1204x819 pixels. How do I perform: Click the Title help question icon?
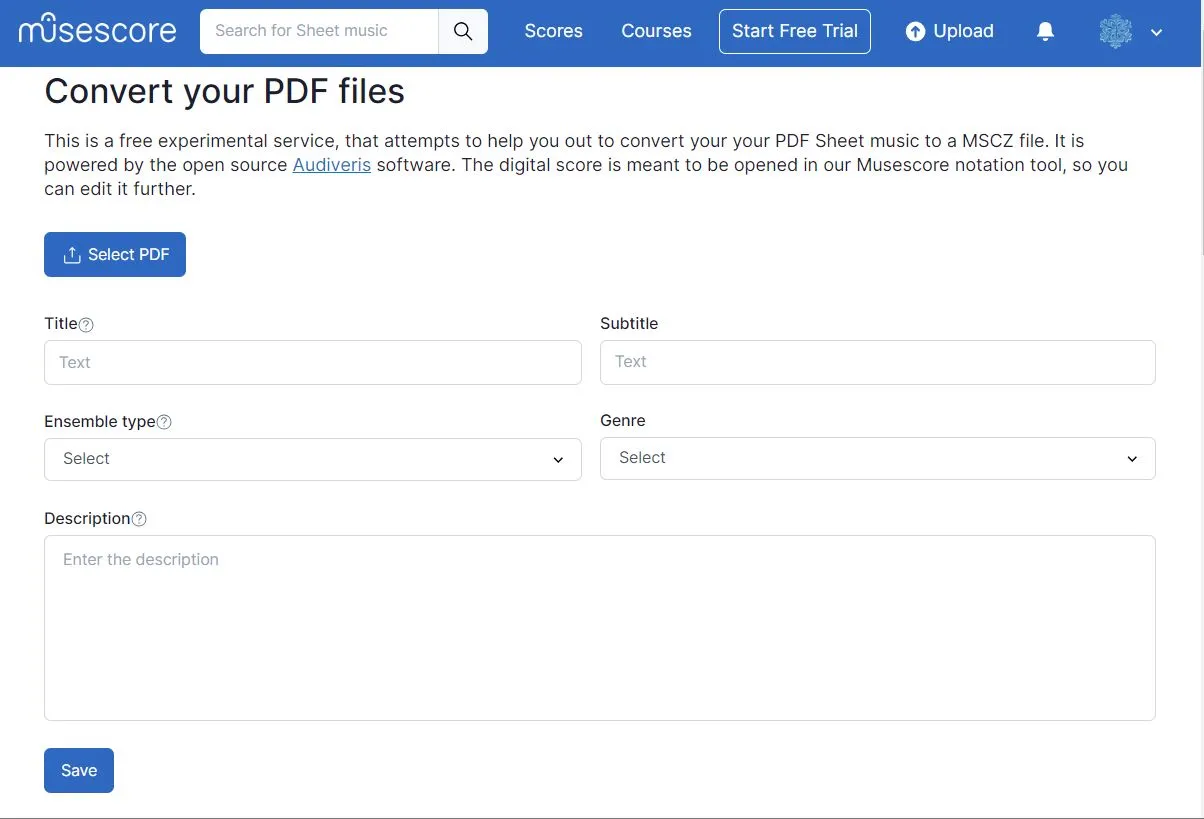86,324
